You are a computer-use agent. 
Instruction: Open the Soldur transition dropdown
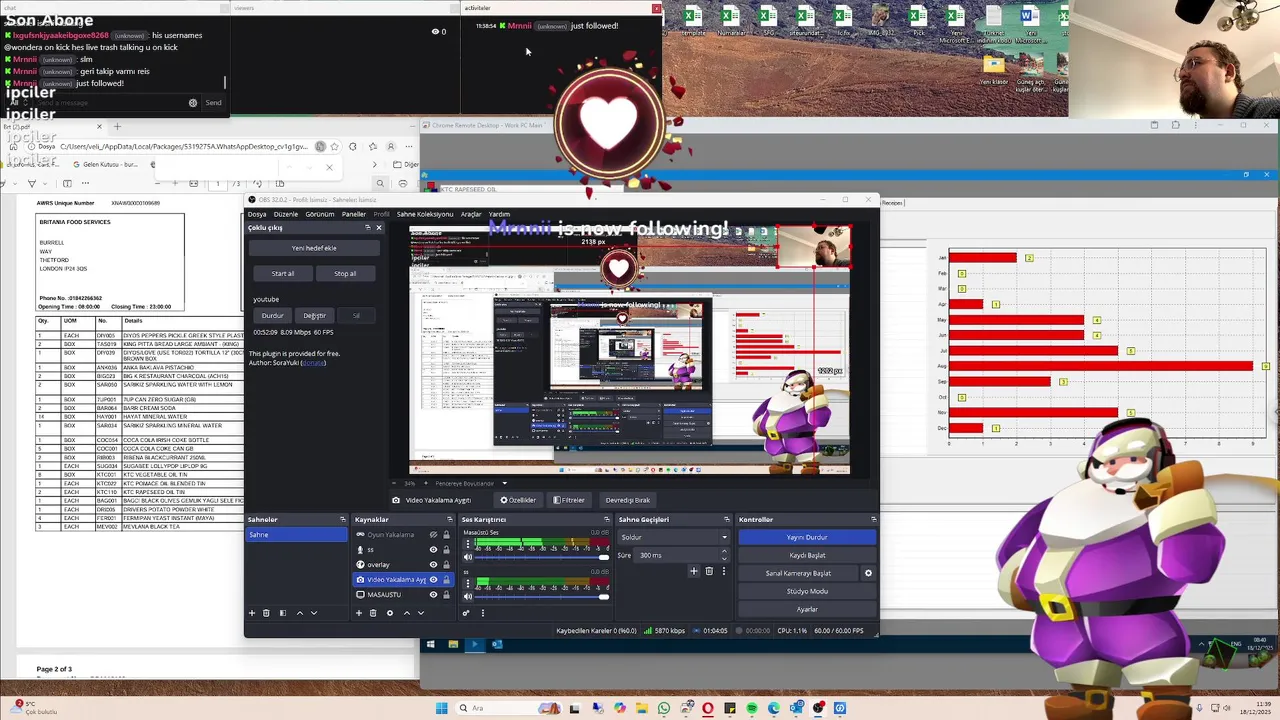[673, 537]
